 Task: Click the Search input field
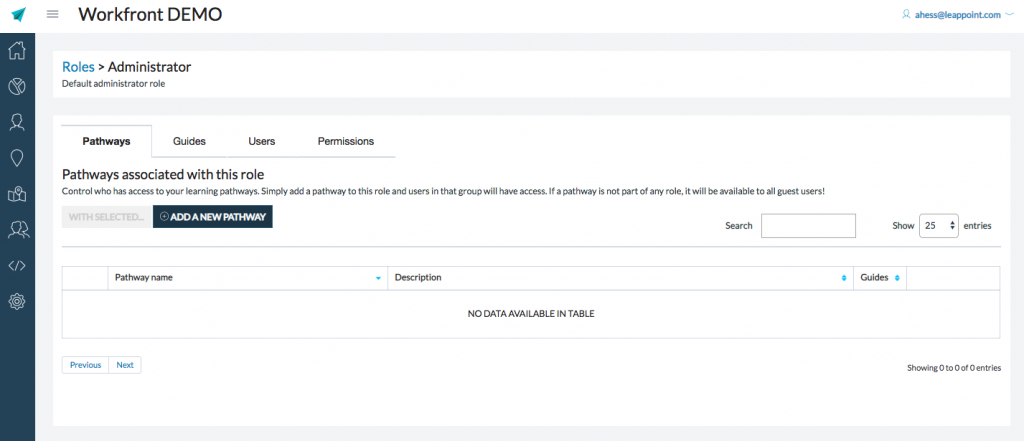808,226
